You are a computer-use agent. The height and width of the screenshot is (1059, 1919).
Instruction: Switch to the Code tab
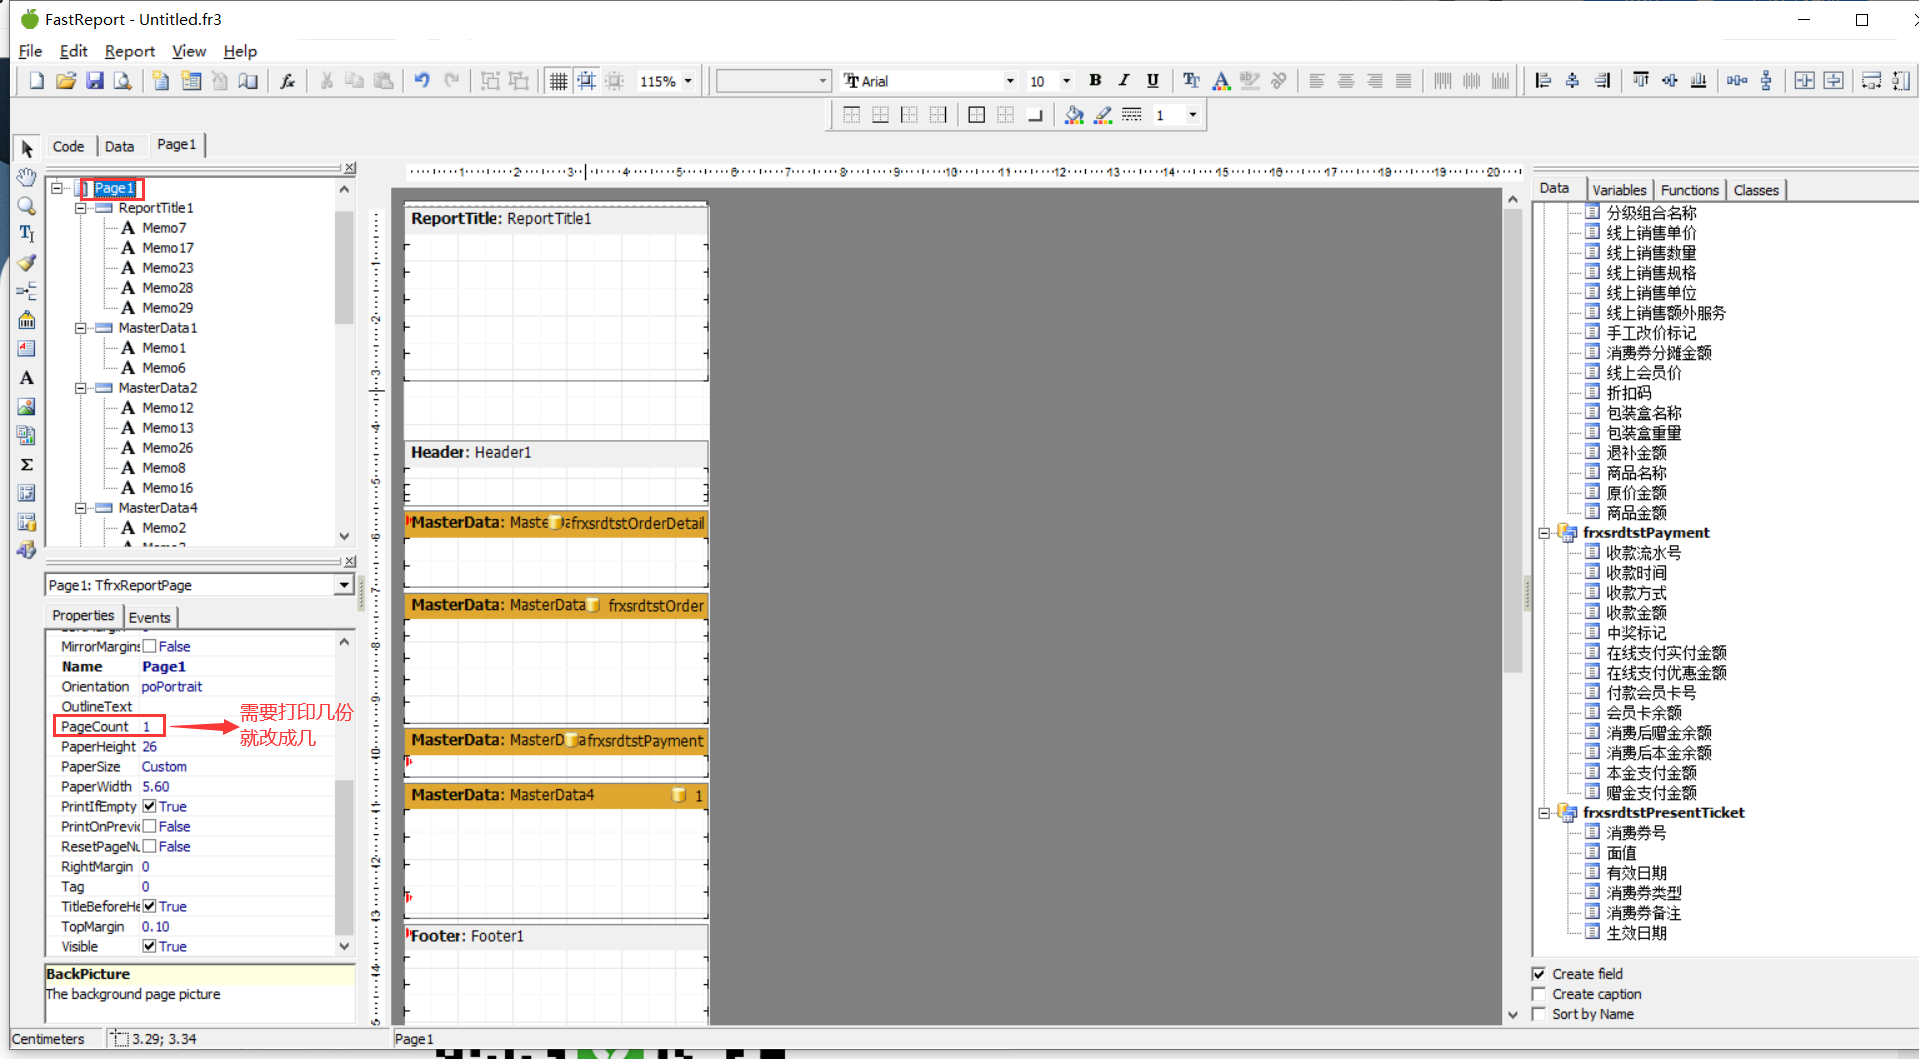tap(68, 146)
